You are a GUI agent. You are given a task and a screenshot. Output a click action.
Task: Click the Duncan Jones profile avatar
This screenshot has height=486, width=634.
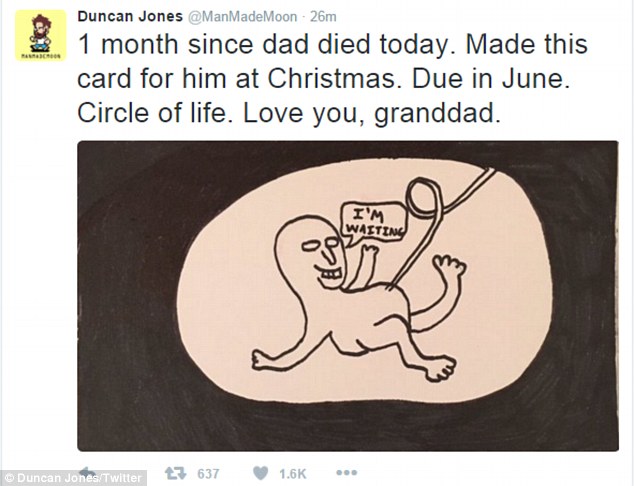tap(40, 35)
